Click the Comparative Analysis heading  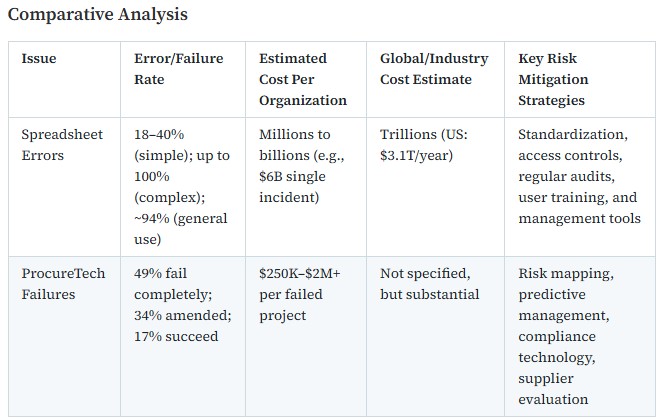[x=97, y=15]
